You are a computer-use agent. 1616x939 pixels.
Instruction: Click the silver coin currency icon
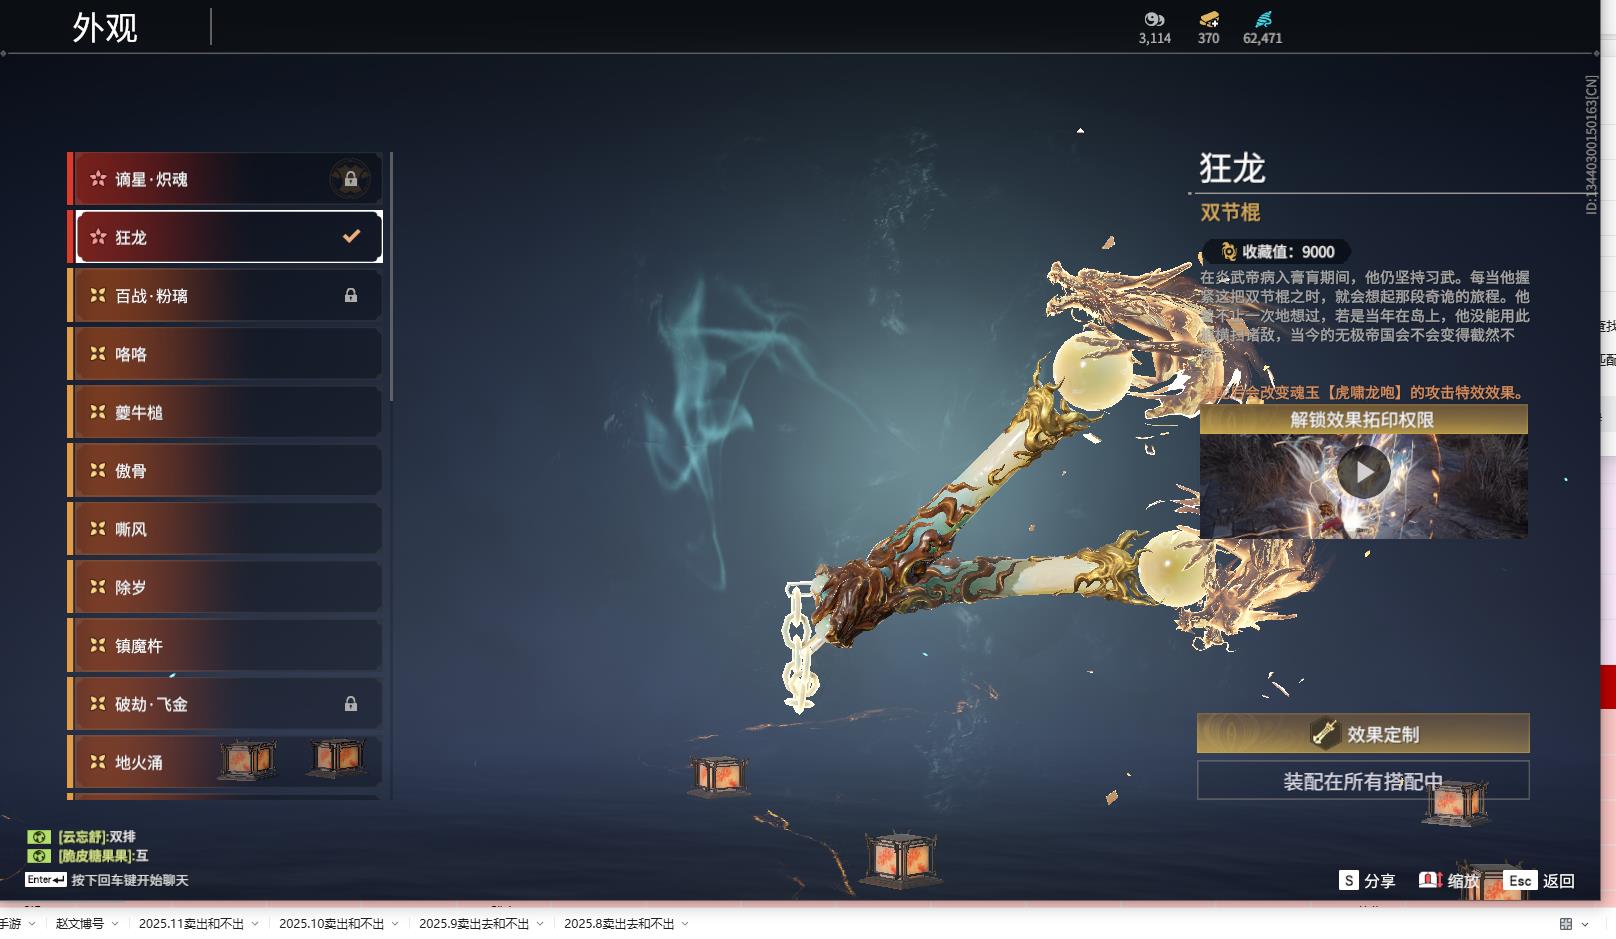[x=1154, y=19]
